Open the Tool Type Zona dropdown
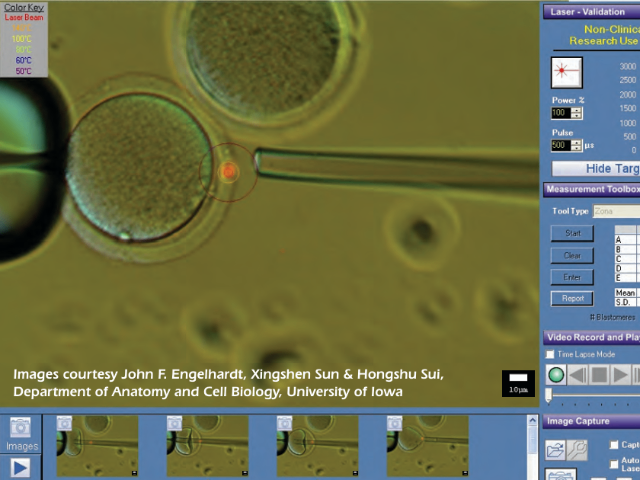Viewport: 640px width, 480px height. point(616,211)
